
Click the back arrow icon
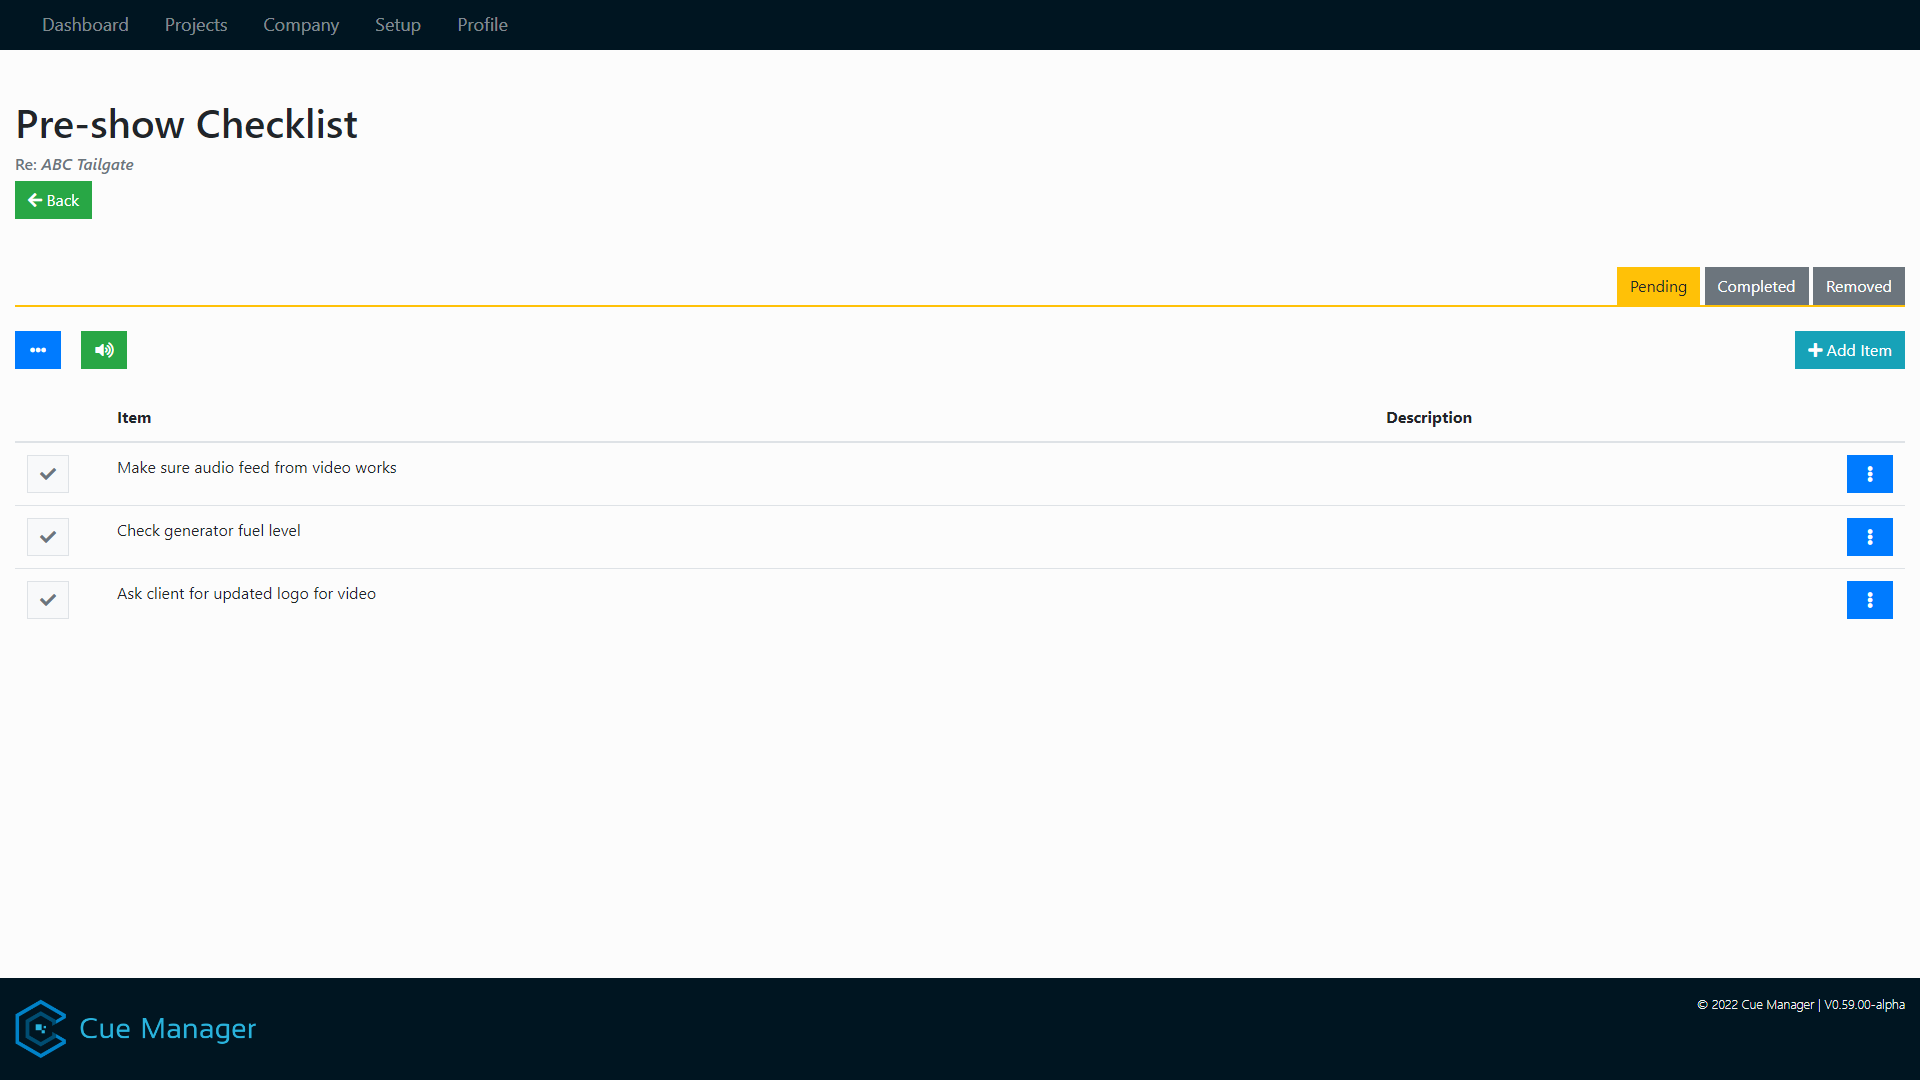pyautogui.click(x=35, y=200)
